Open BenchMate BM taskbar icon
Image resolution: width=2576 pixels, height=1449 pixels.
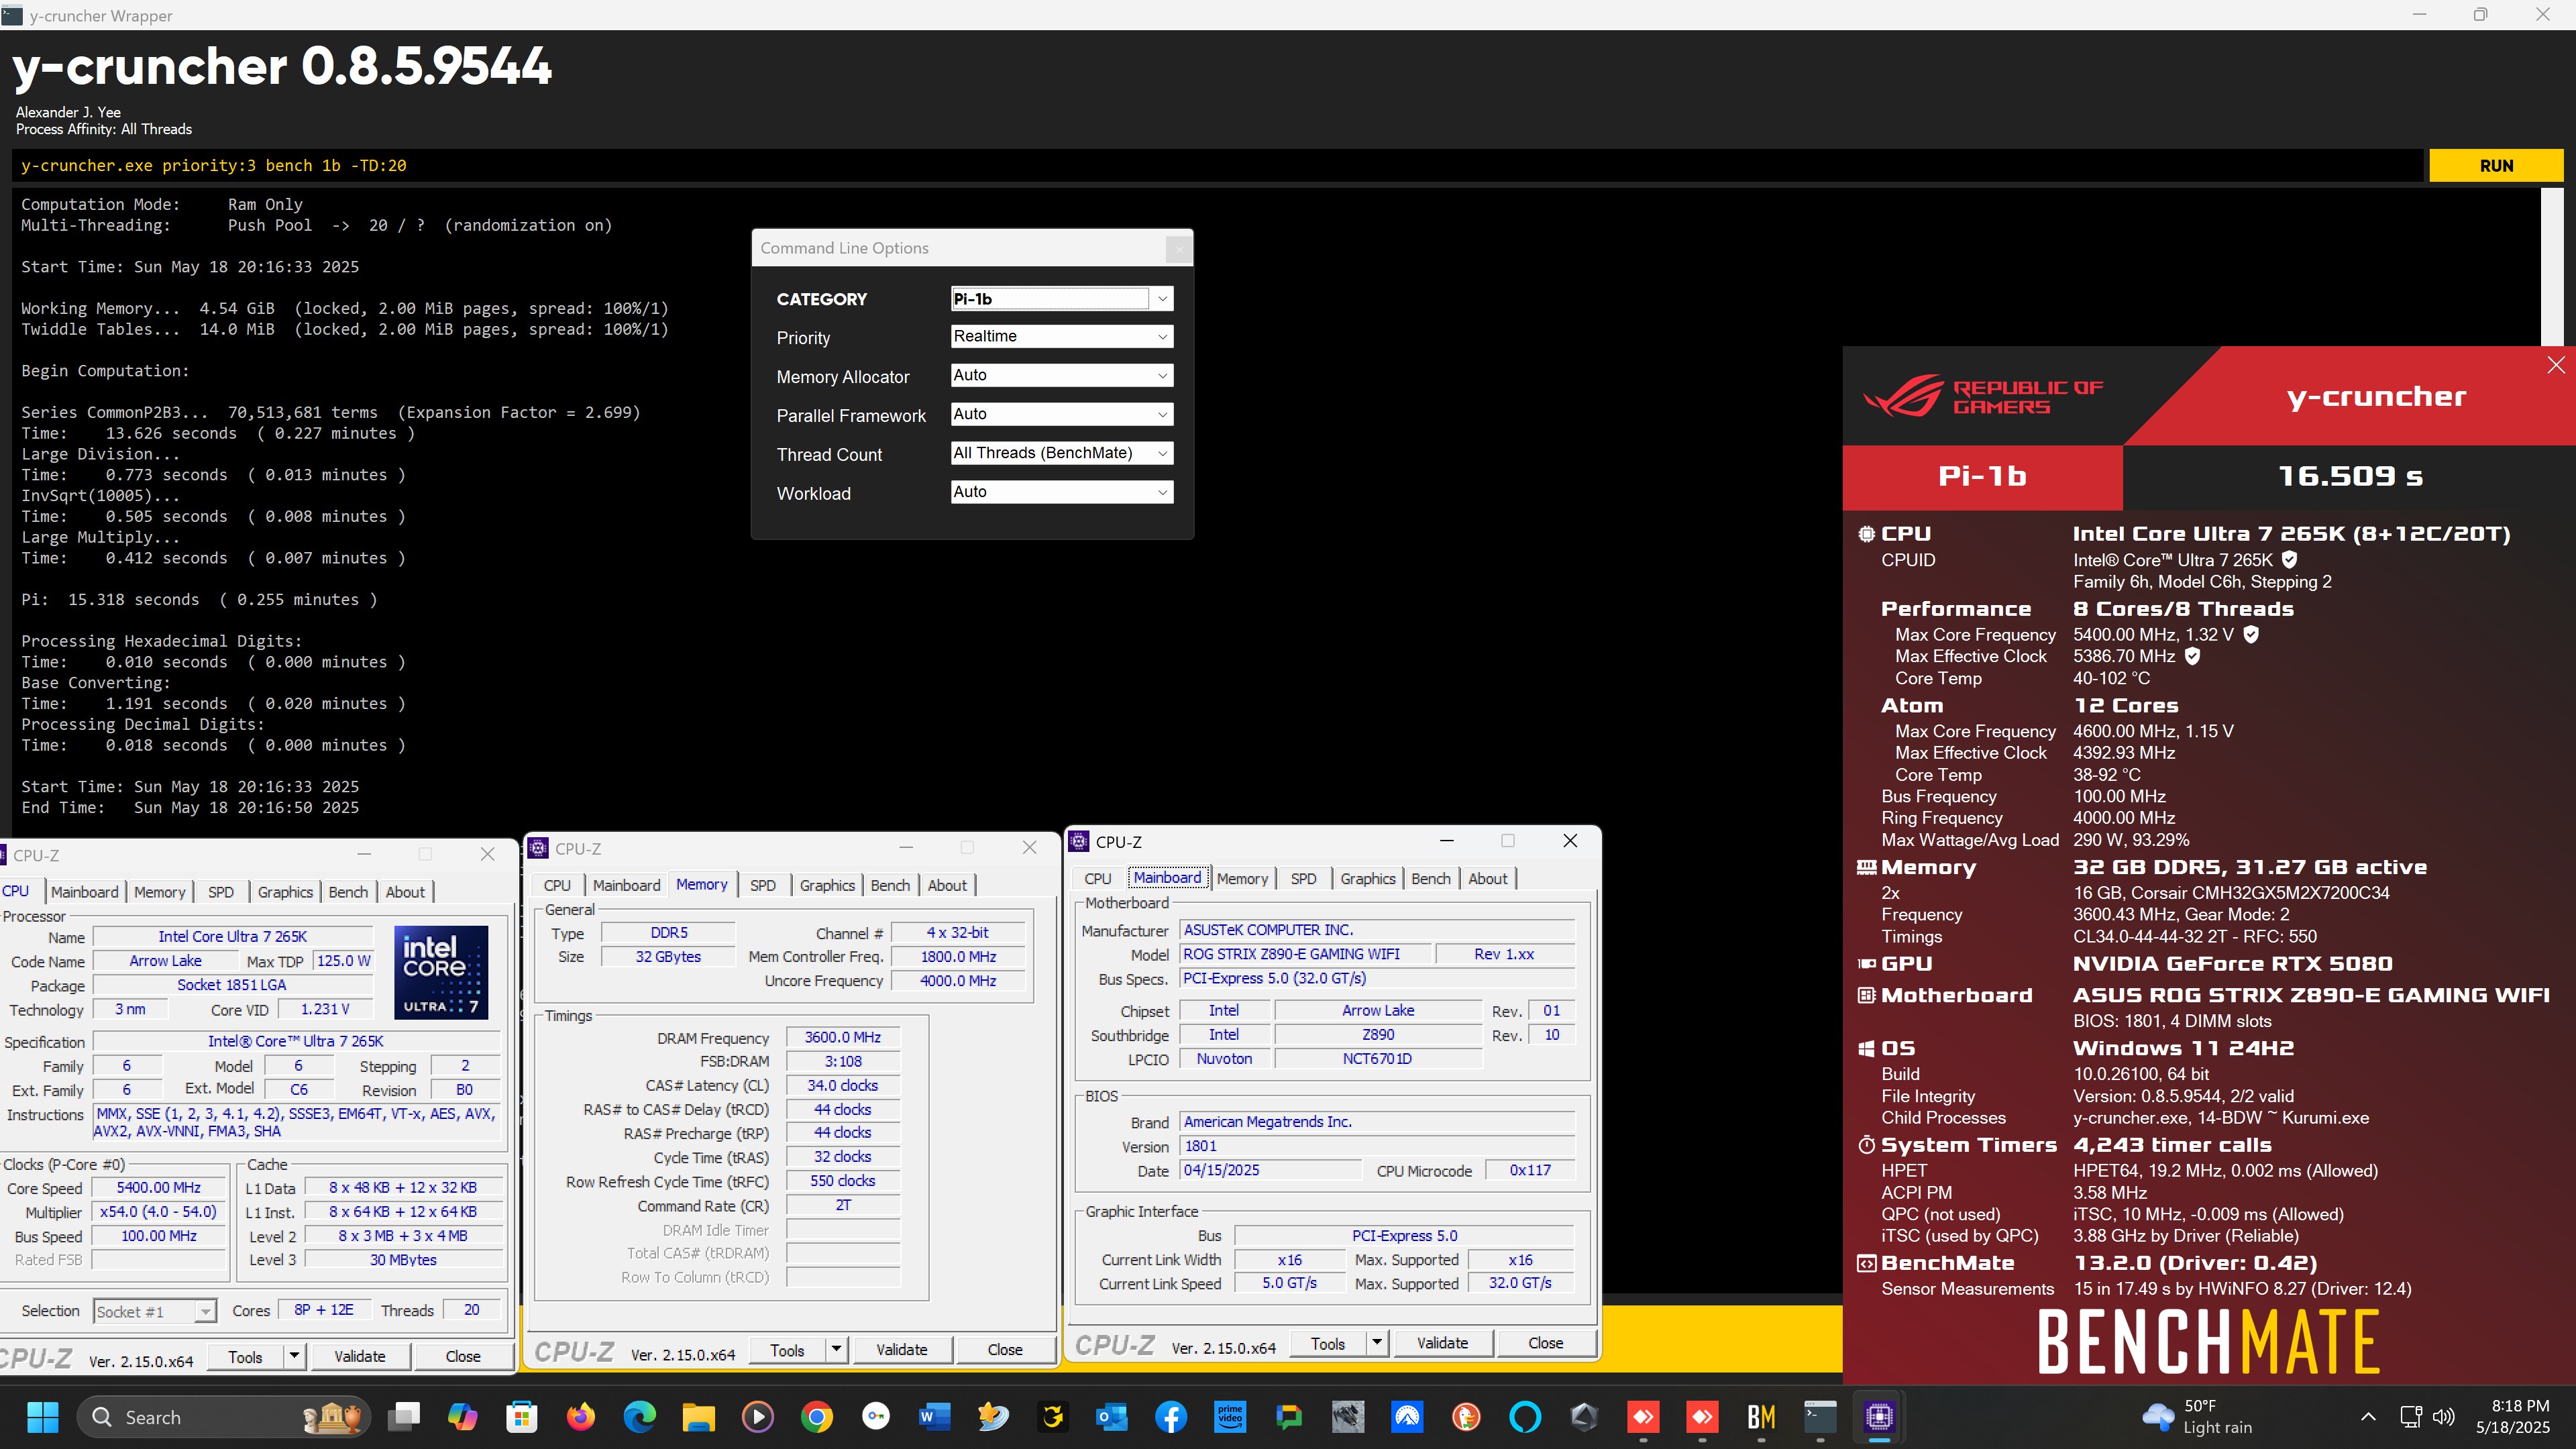(1761, 1416)
